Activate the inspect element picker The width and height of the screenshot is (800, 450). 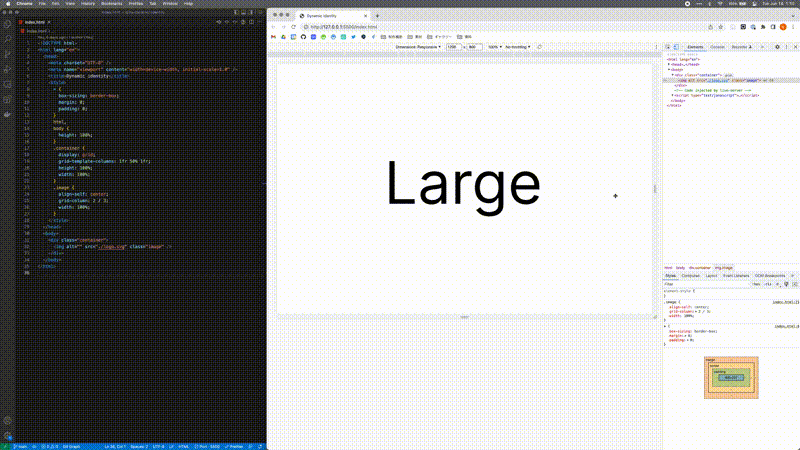coord(668,47)
